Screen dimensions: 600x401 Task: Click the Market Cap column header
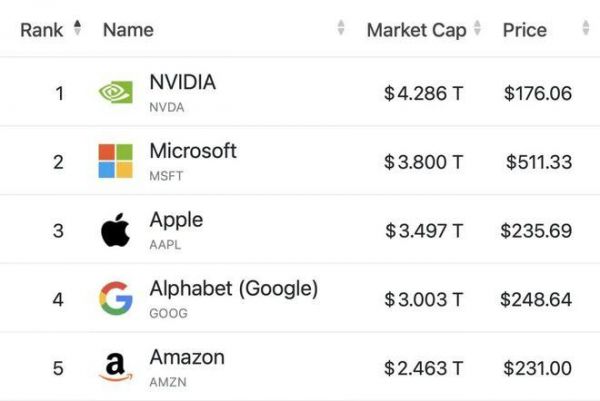416,29
